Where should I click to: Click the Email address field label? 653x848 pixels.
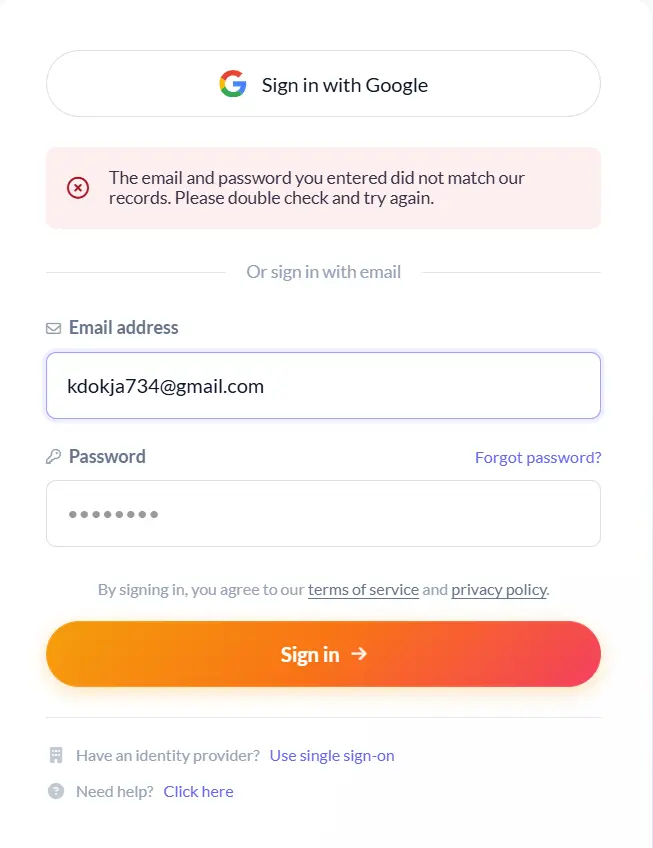[x=123, y=328]
